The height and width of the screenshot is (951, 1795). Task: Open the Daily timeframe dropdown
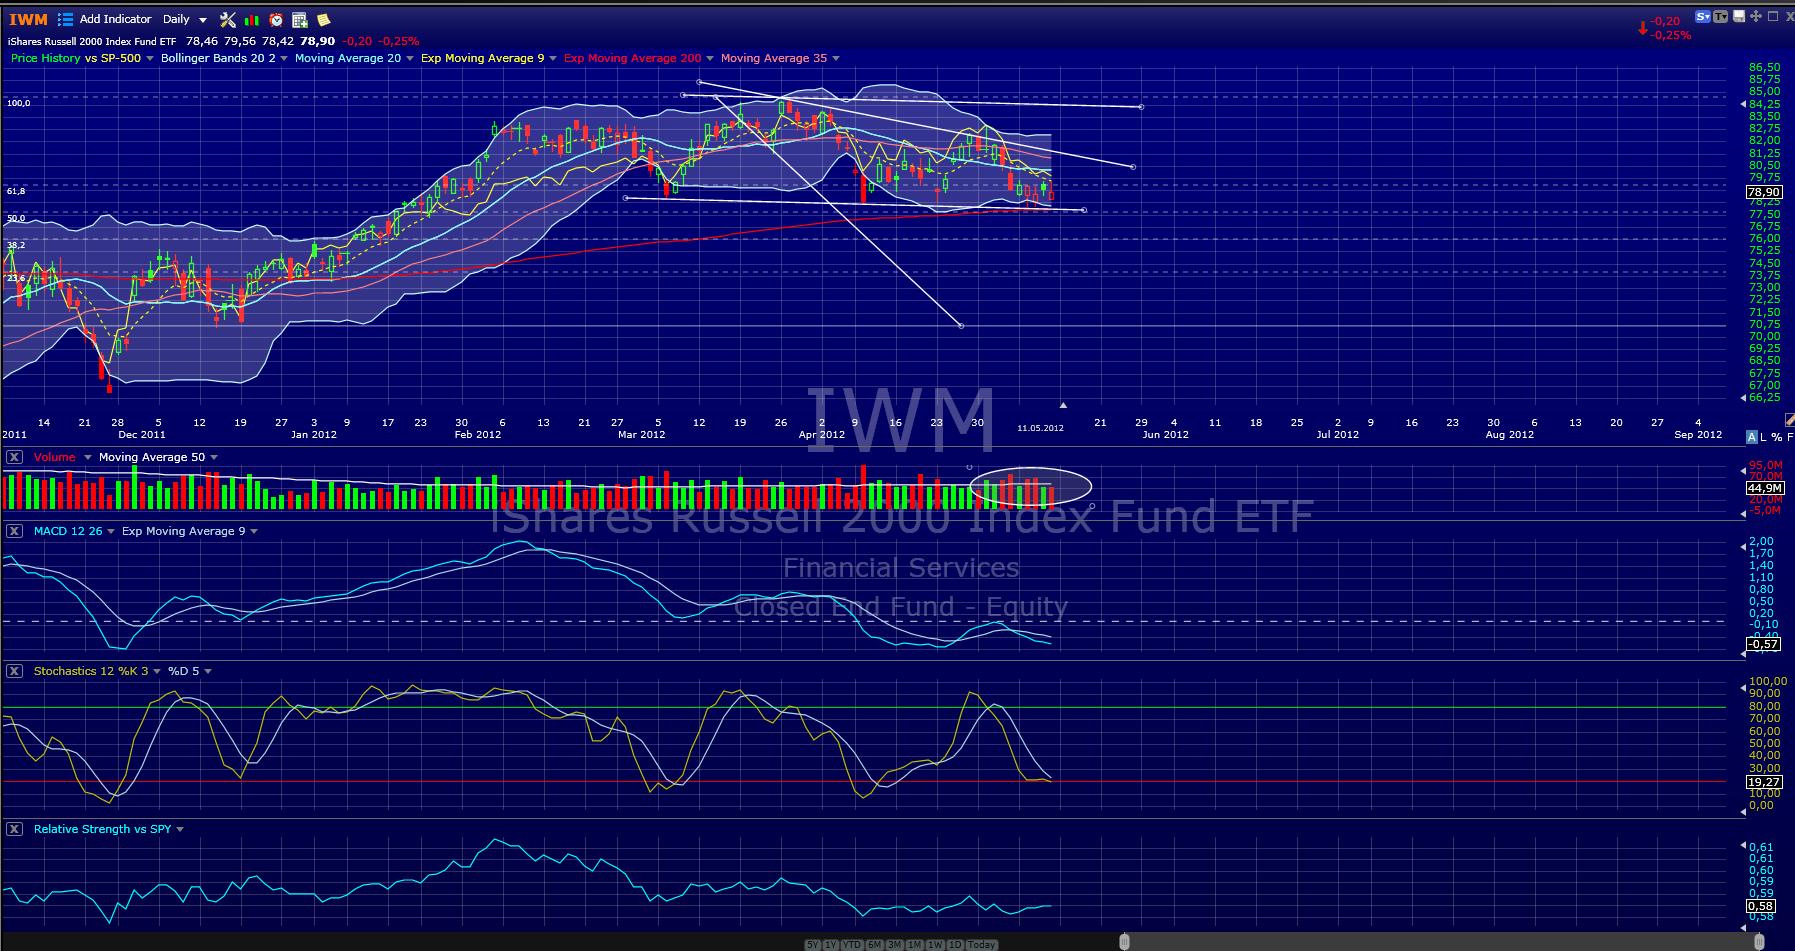184,19
